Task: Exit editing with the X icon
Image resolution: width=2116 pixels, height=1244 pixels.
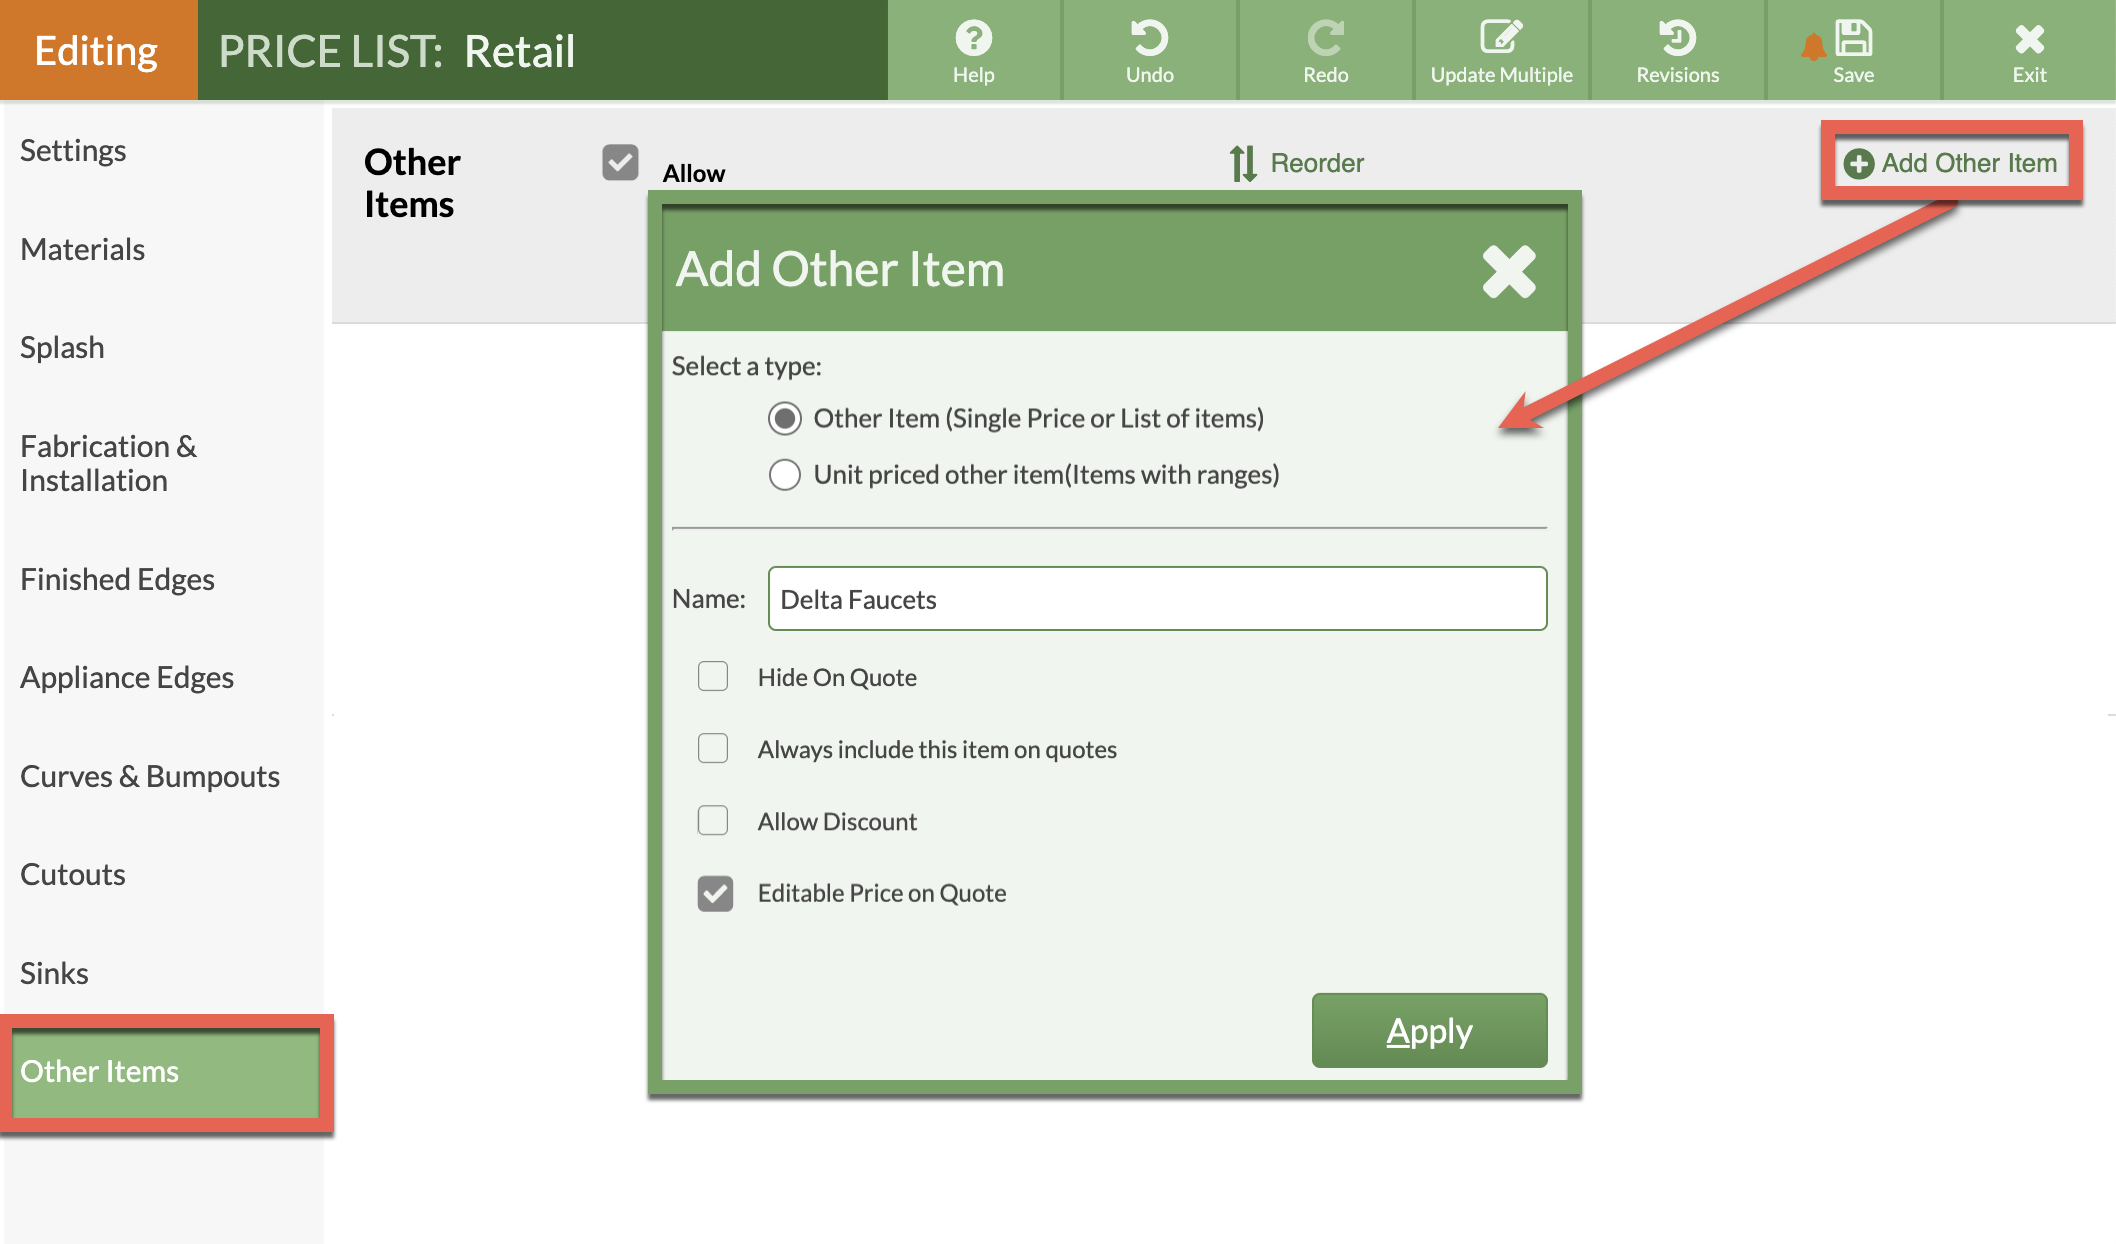Action: 2029,39
